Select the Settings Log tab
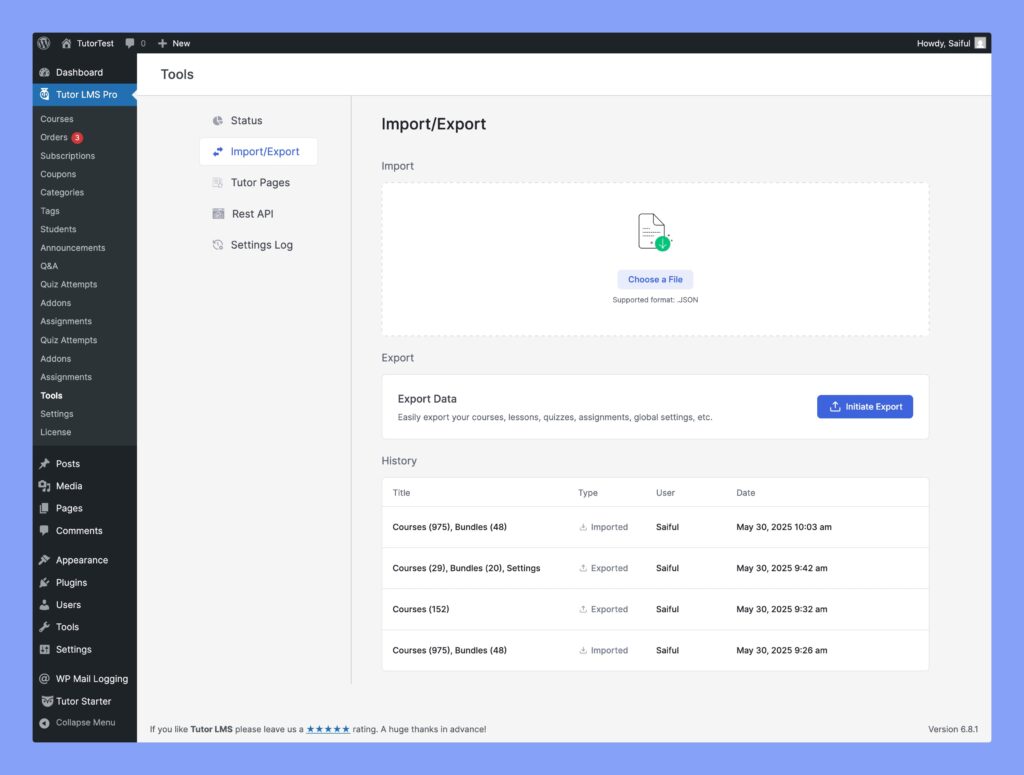Viewport: 1024px width, 775px height. pos(259,245)
